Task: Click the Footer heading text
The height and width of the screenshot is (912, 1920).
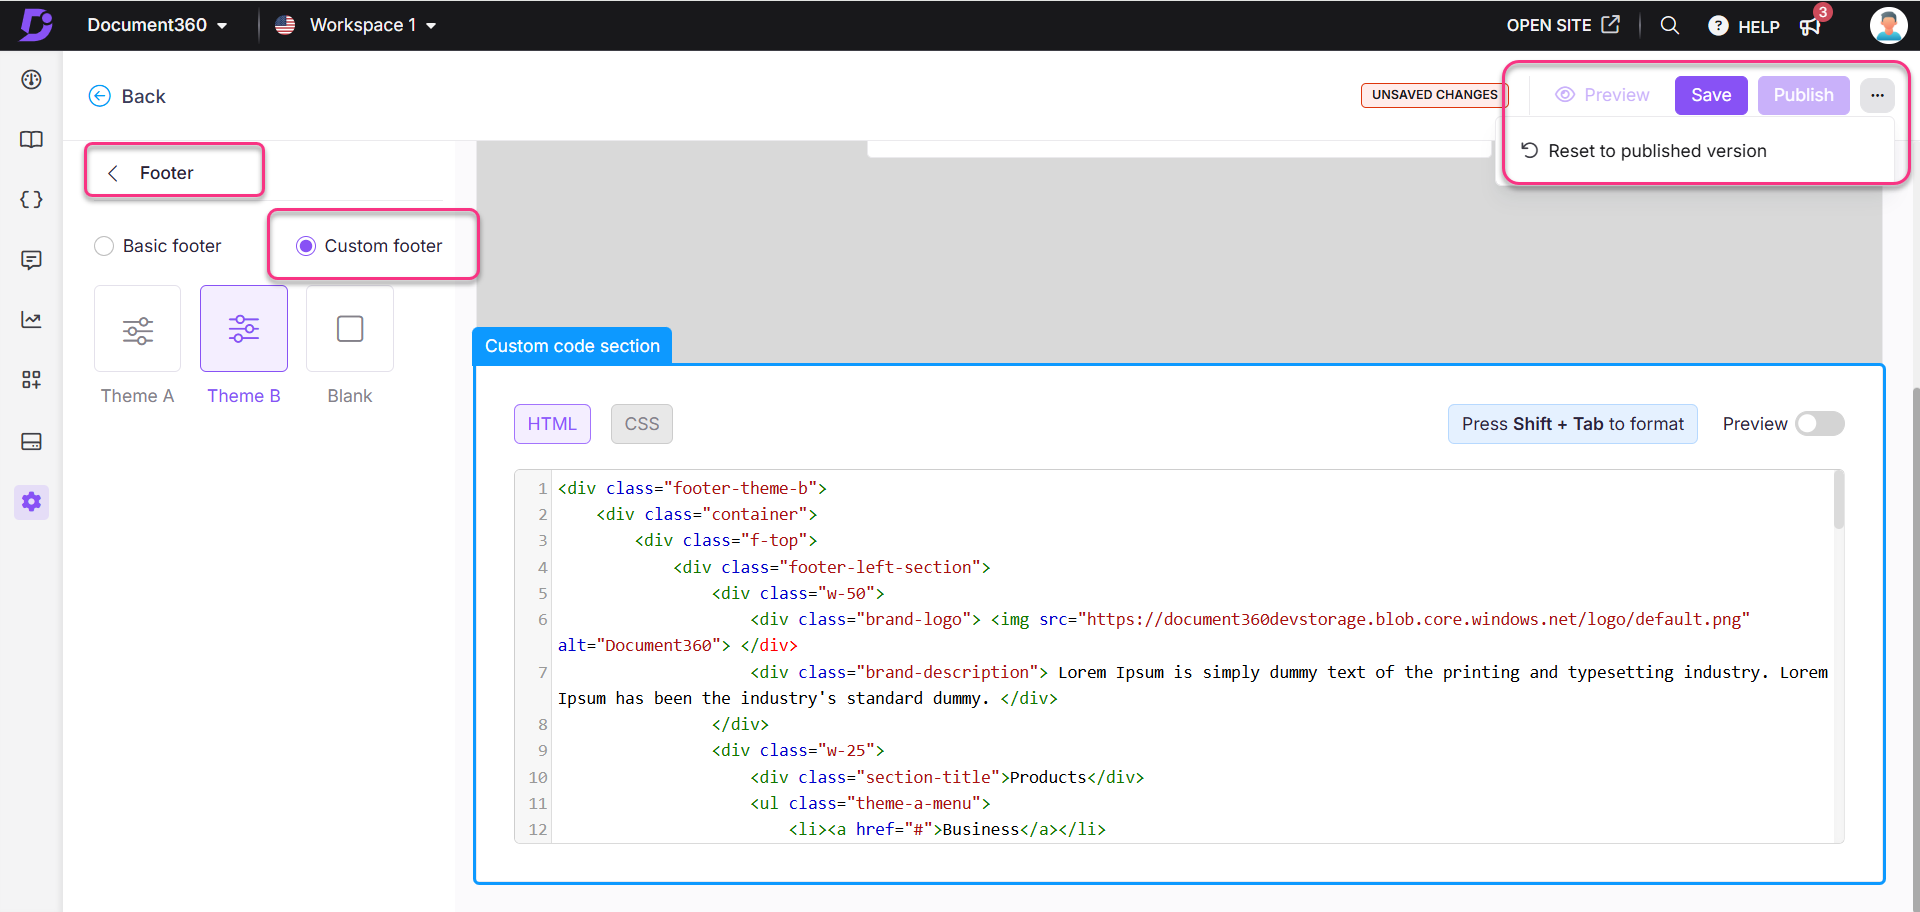Action: (167, 173)
